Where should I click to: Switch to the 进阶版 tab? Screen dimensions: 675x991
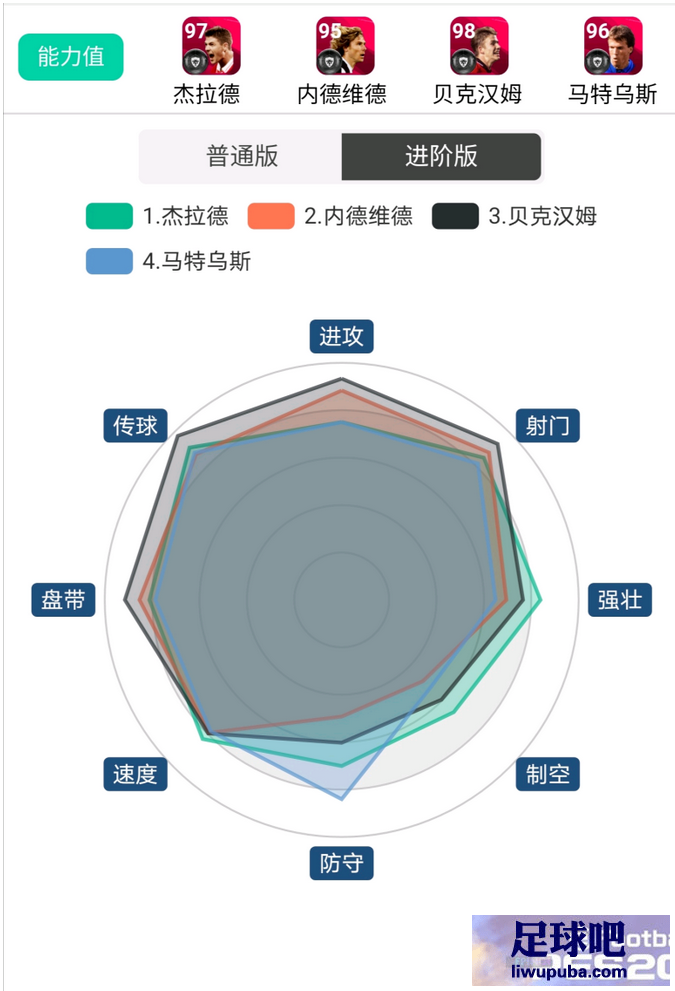click(x=441, y=156)
